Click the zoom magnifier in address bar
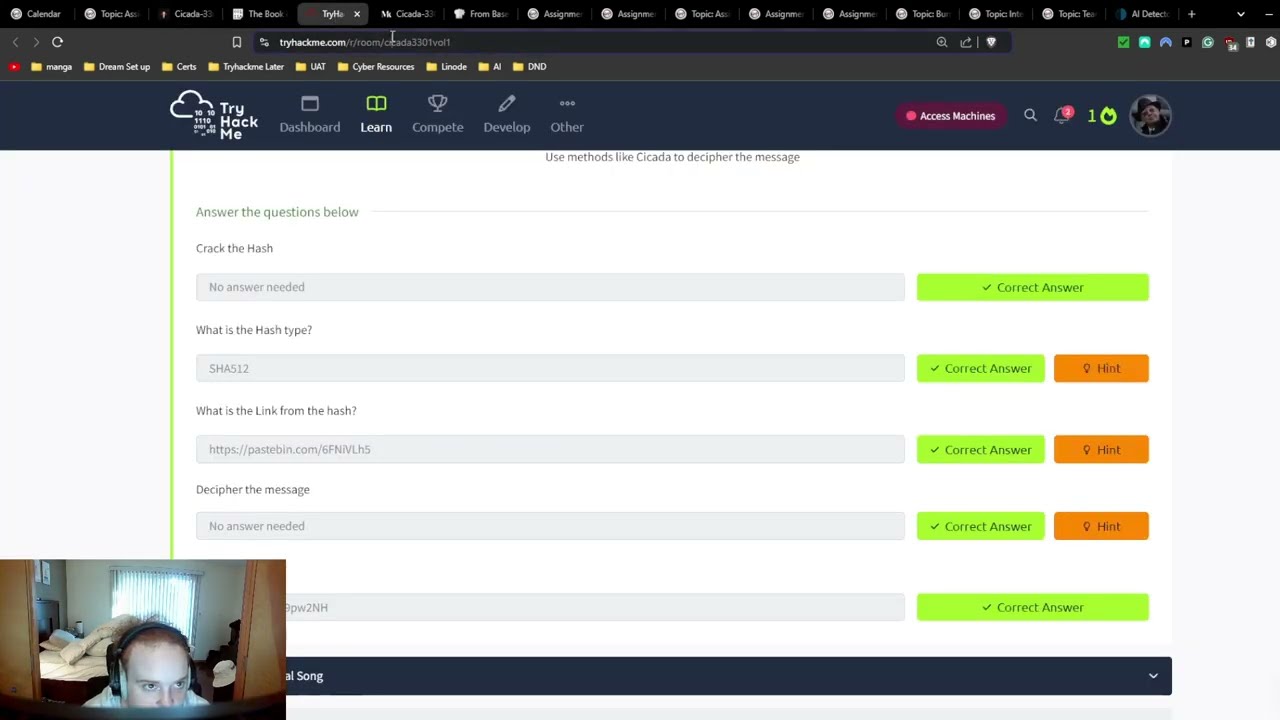 click(x=942, y=42)
